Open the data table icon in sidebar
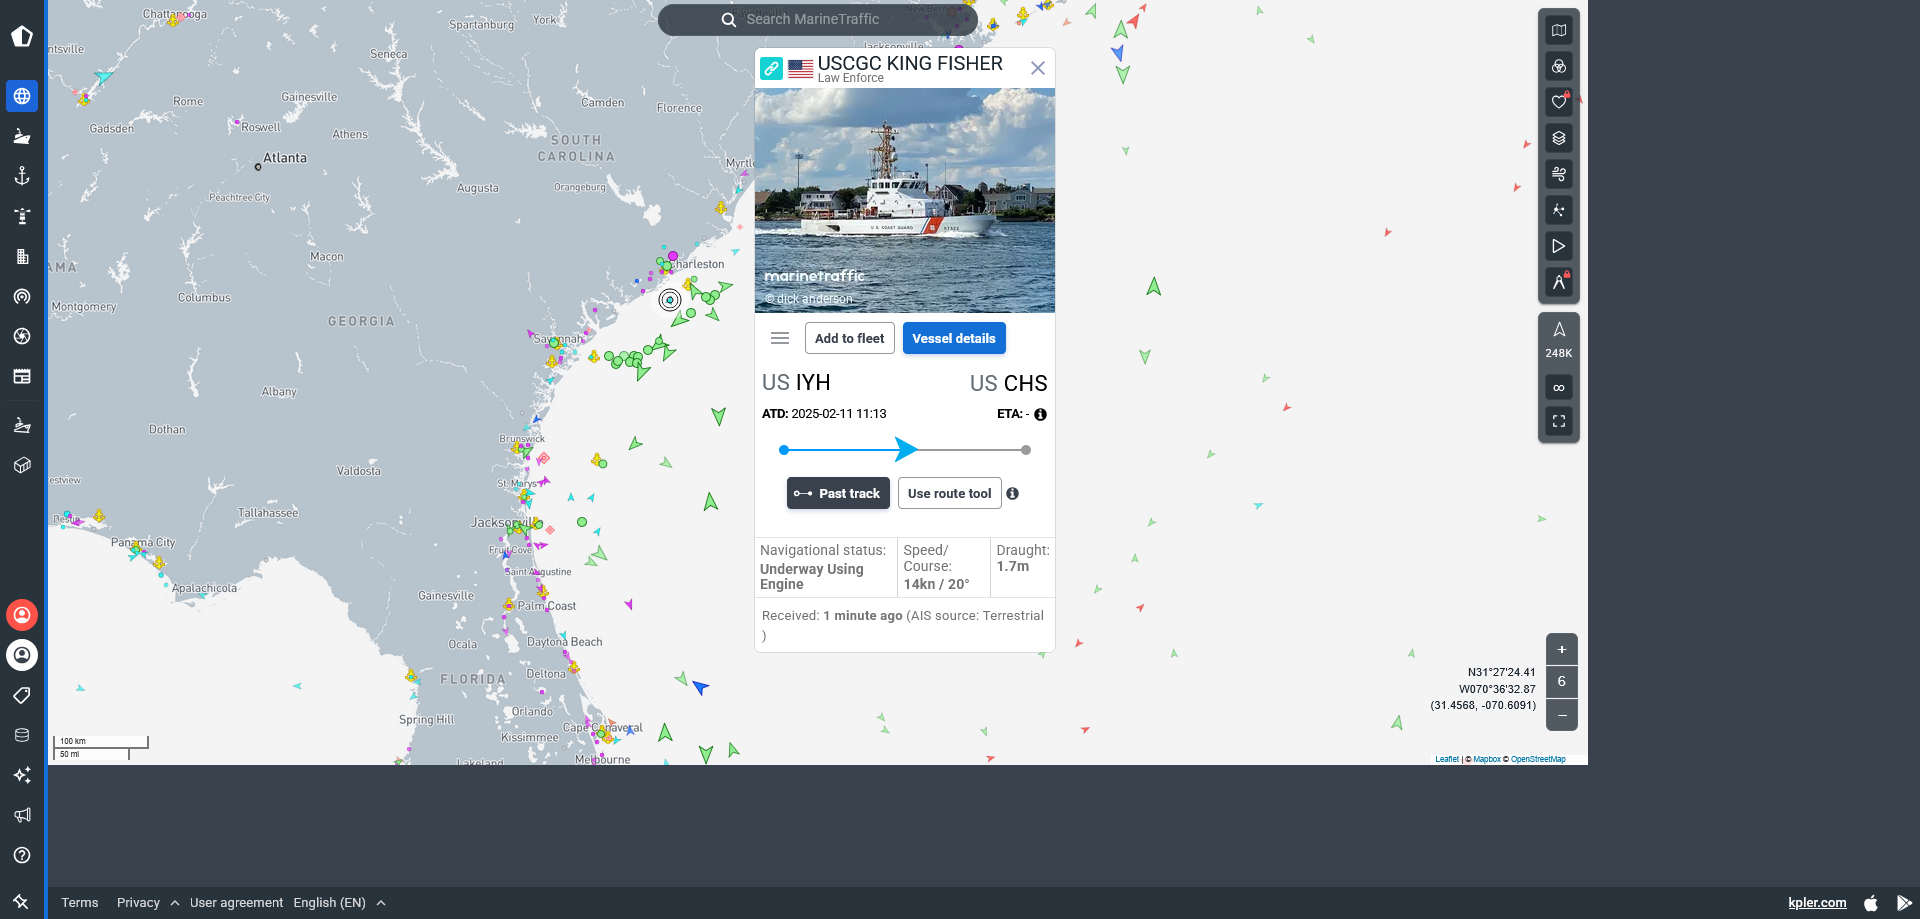Viewport: 1920px width, 919px height. 22,376
